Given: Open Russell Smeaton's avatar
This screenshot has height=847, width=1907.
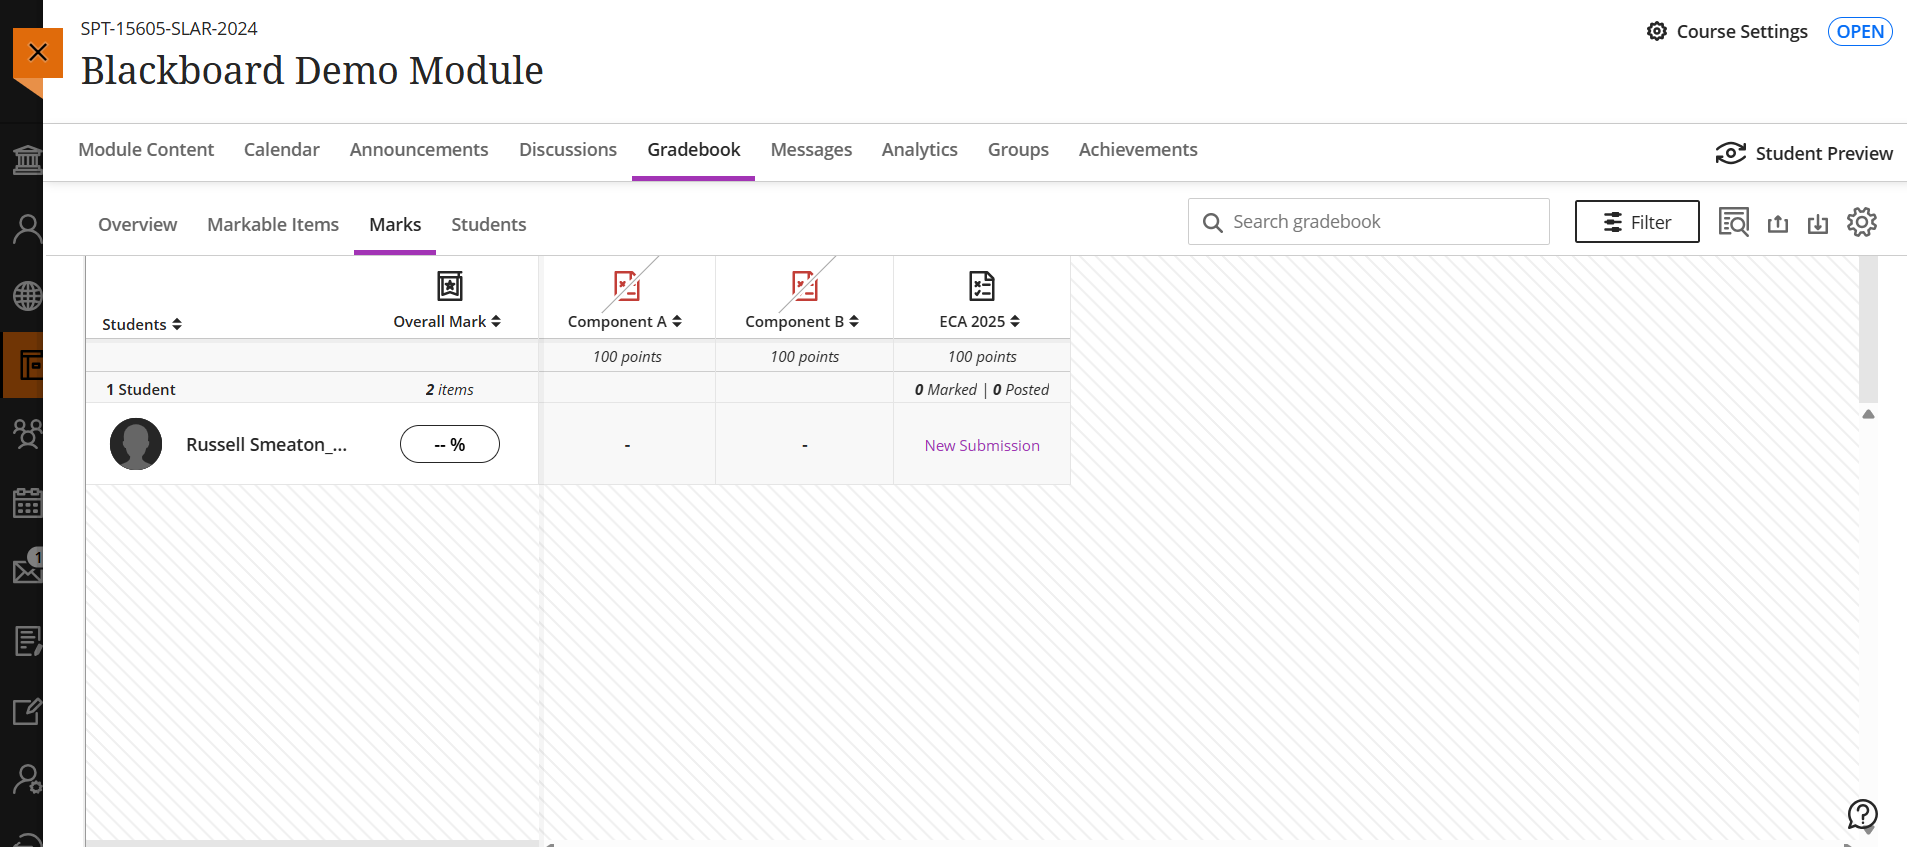Looking at the screenshot, I should (x=136, y=444).
